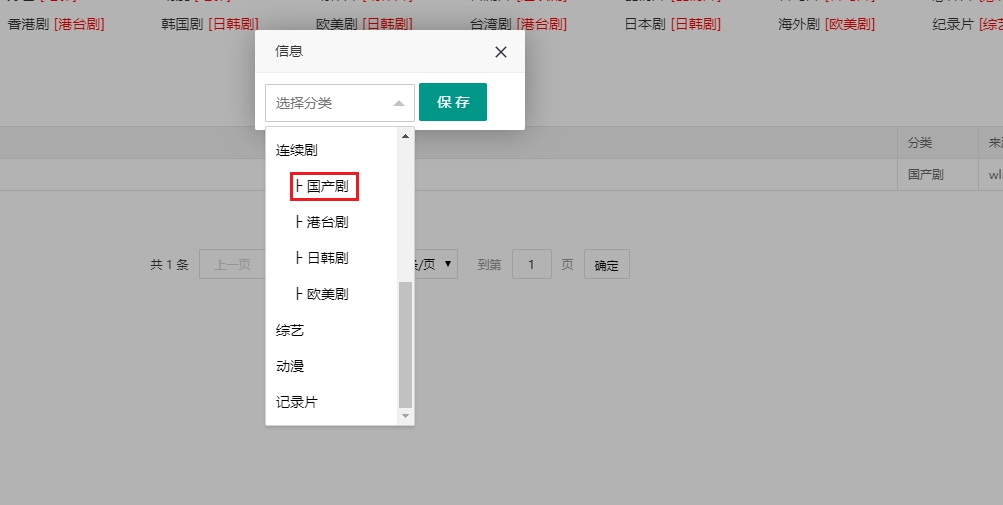
Task: Close the 信息 dialog
Action: click(x=501, y=52)
